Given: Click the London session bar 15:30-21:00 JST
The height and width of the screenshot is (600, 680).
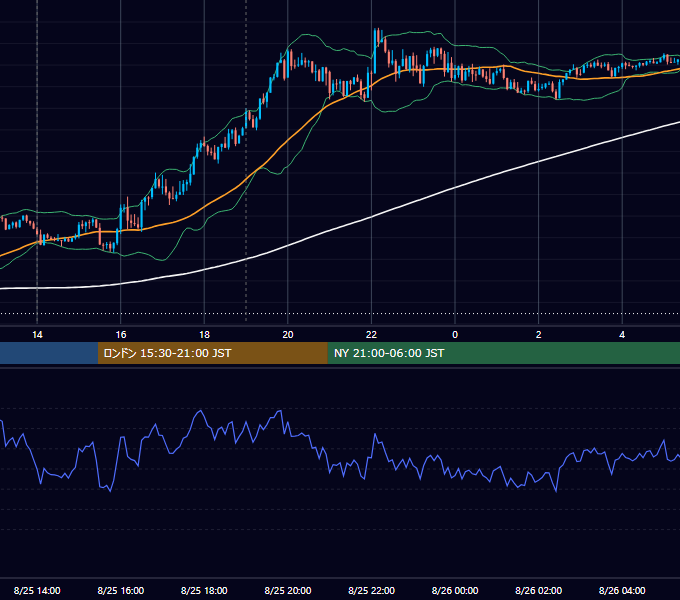Looking at the screenshot, I should pos(212,353).
